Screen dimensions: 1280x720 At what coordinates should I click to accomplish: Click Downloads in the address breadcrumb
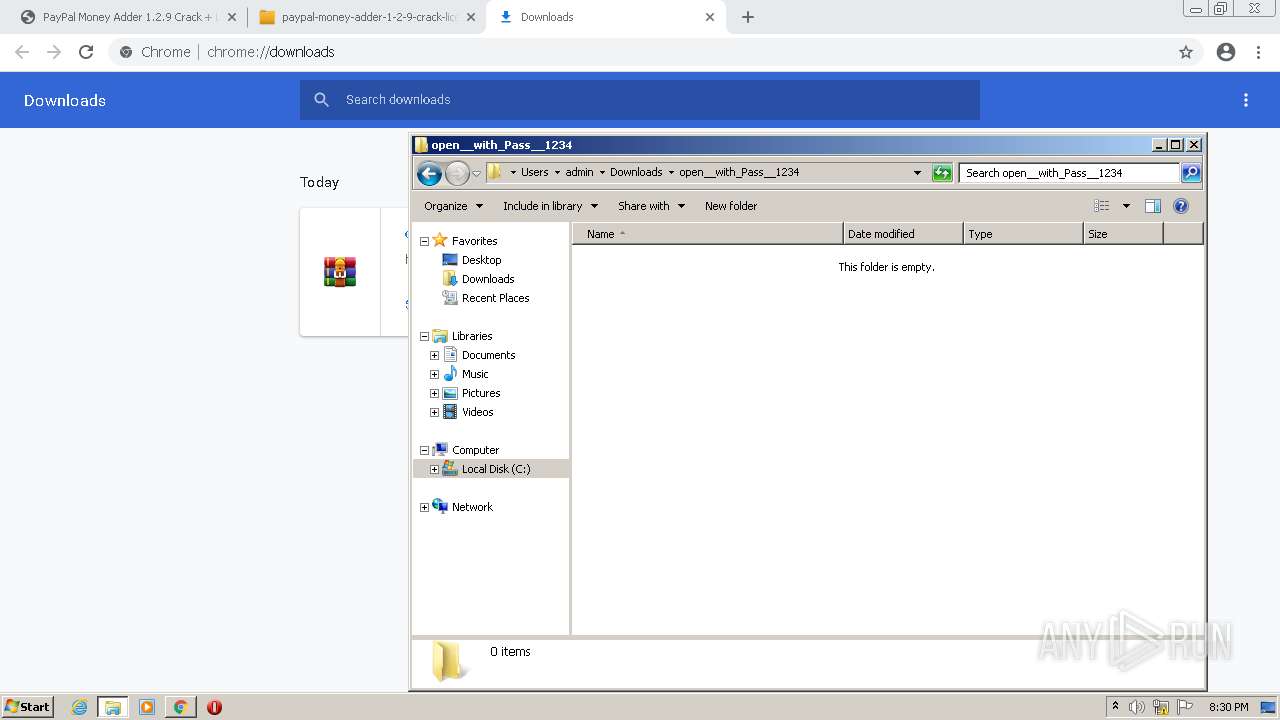[636, 172]
